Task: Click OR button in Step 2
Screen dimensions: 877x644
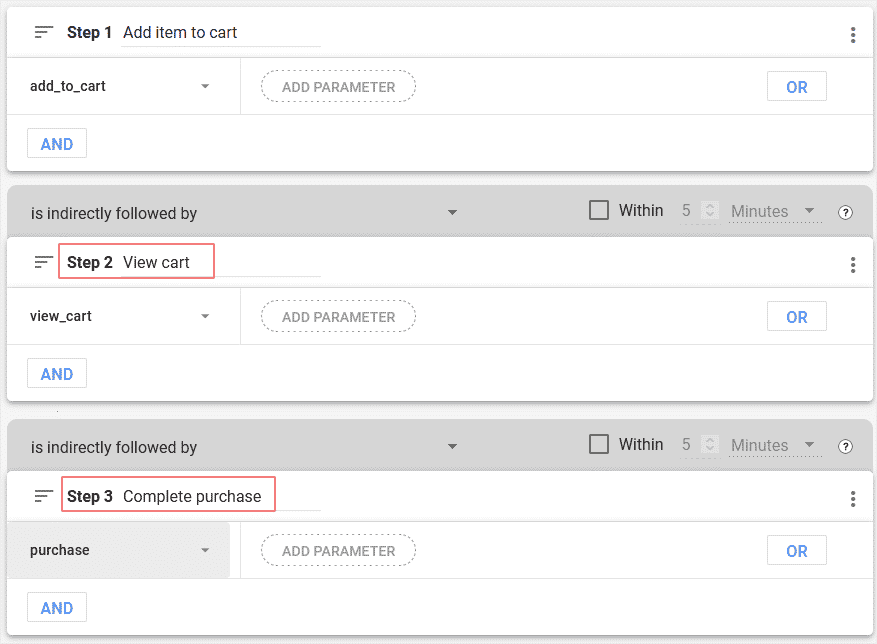Action: click(x=796, y=317)
